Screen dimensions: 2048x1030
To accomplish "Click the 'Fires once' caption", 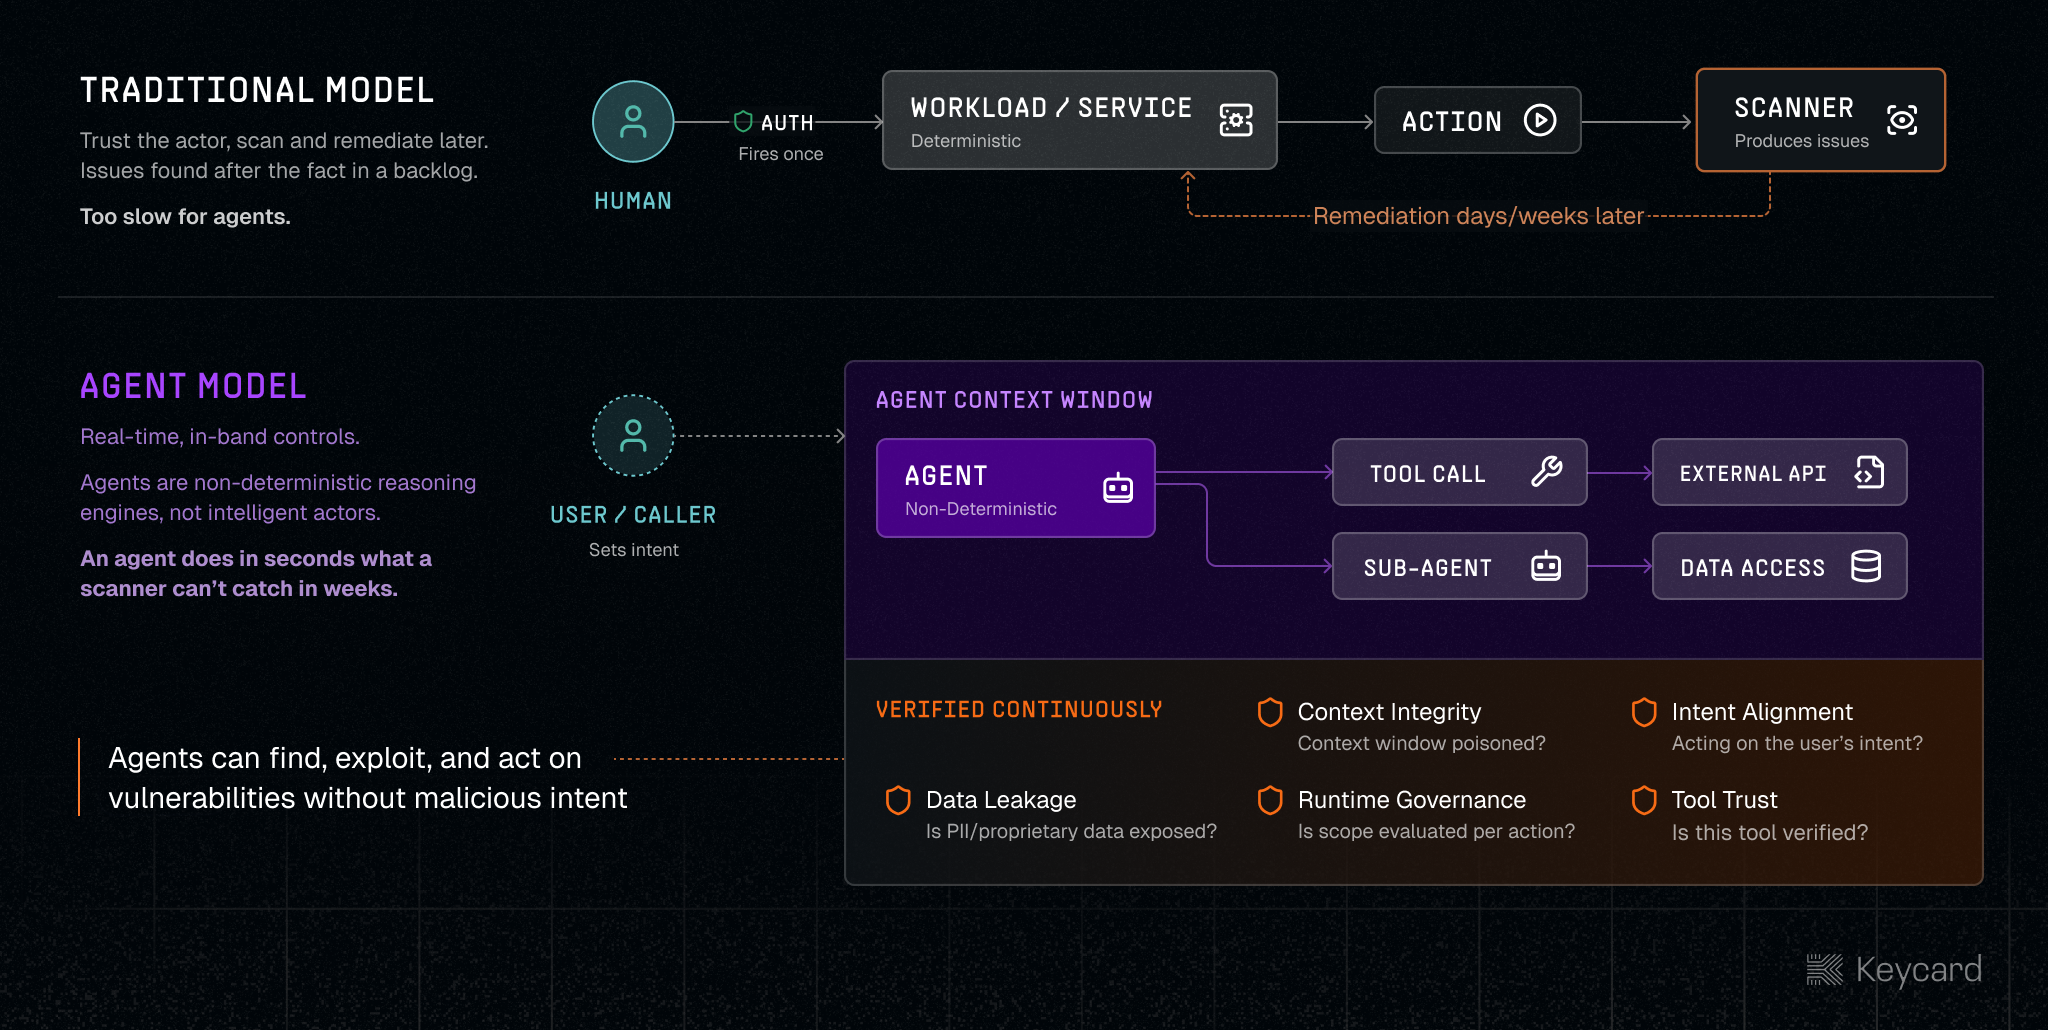I will [781, 154].
